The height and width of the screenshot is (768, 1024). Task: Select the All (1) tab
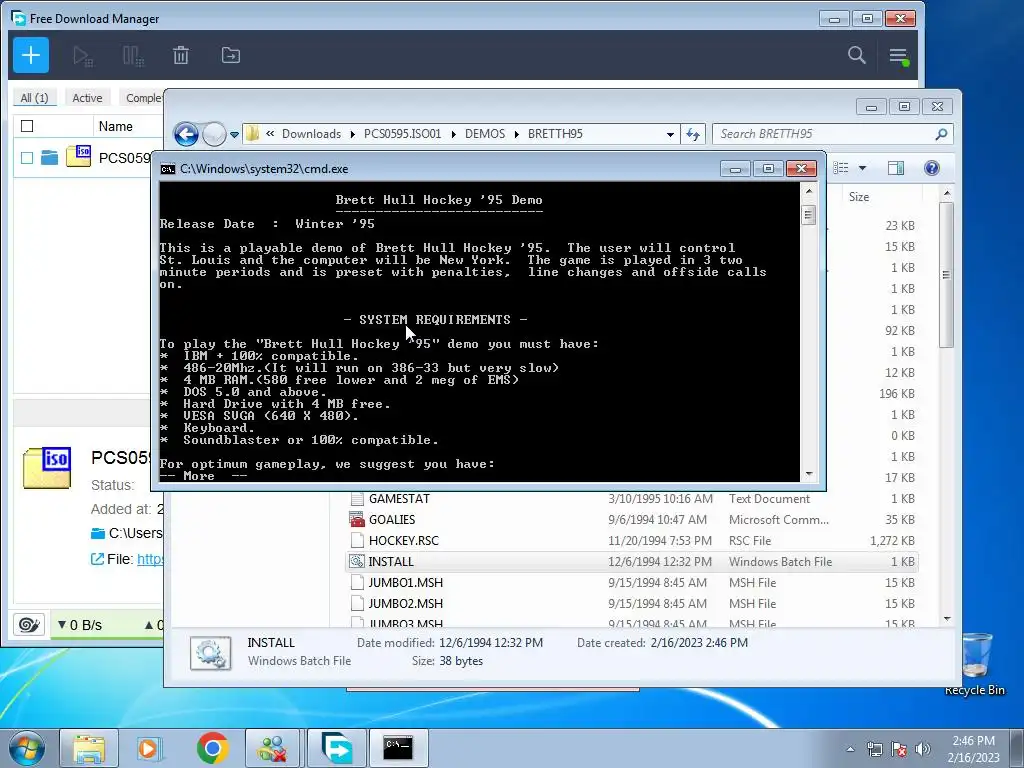tap(35, 98)
